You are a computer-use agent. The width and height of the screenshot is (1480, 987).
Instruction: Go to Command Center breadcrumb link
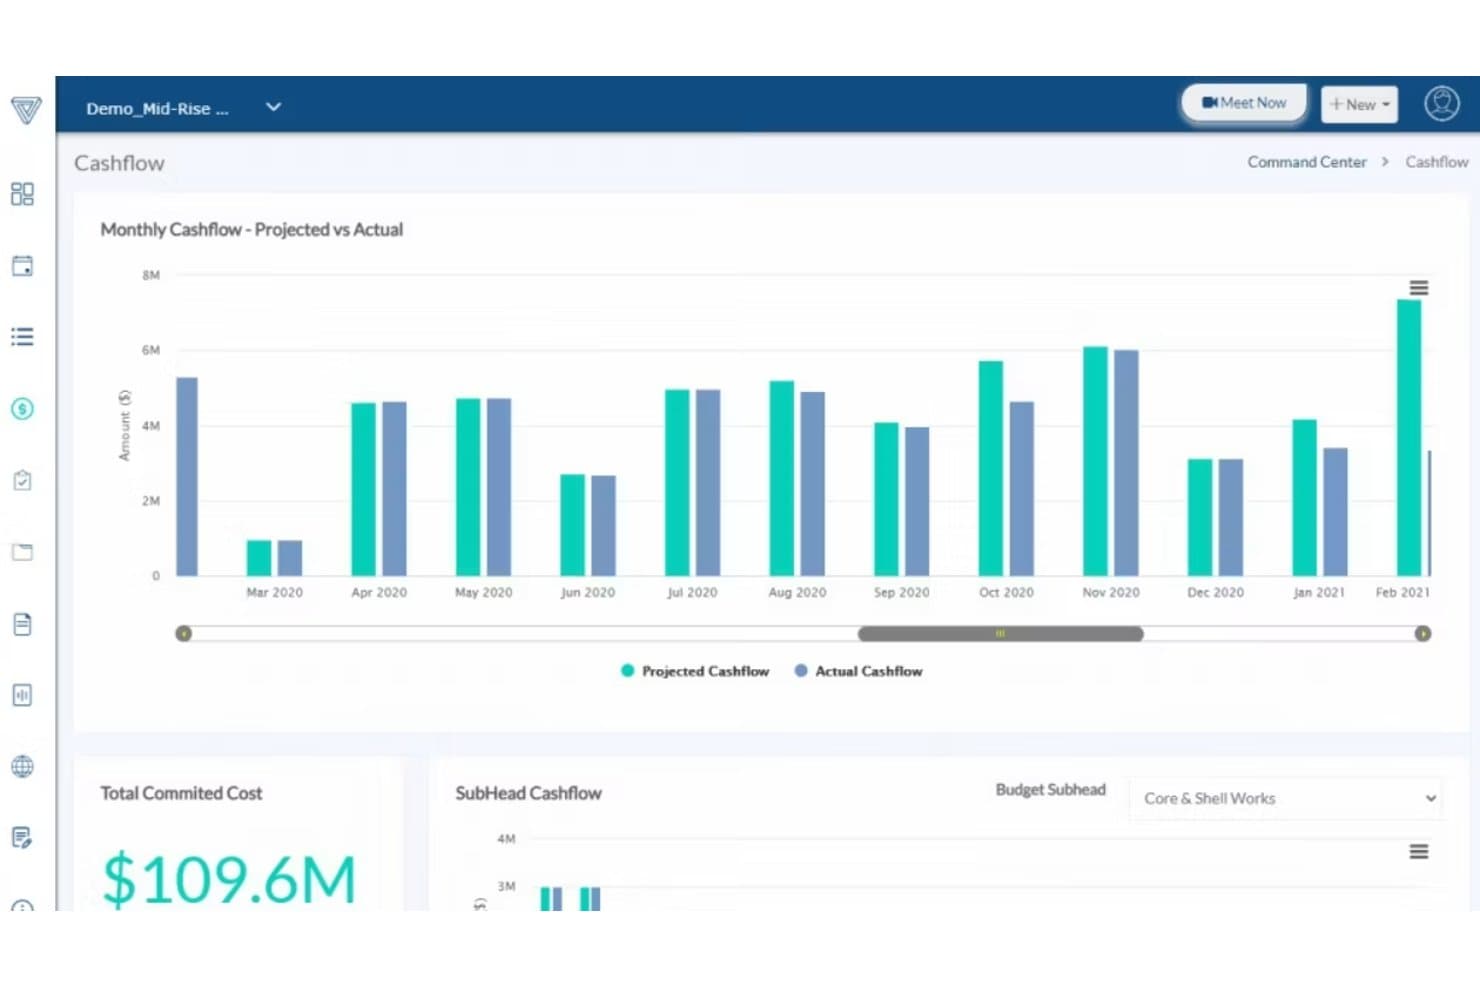click(1306, 162)
